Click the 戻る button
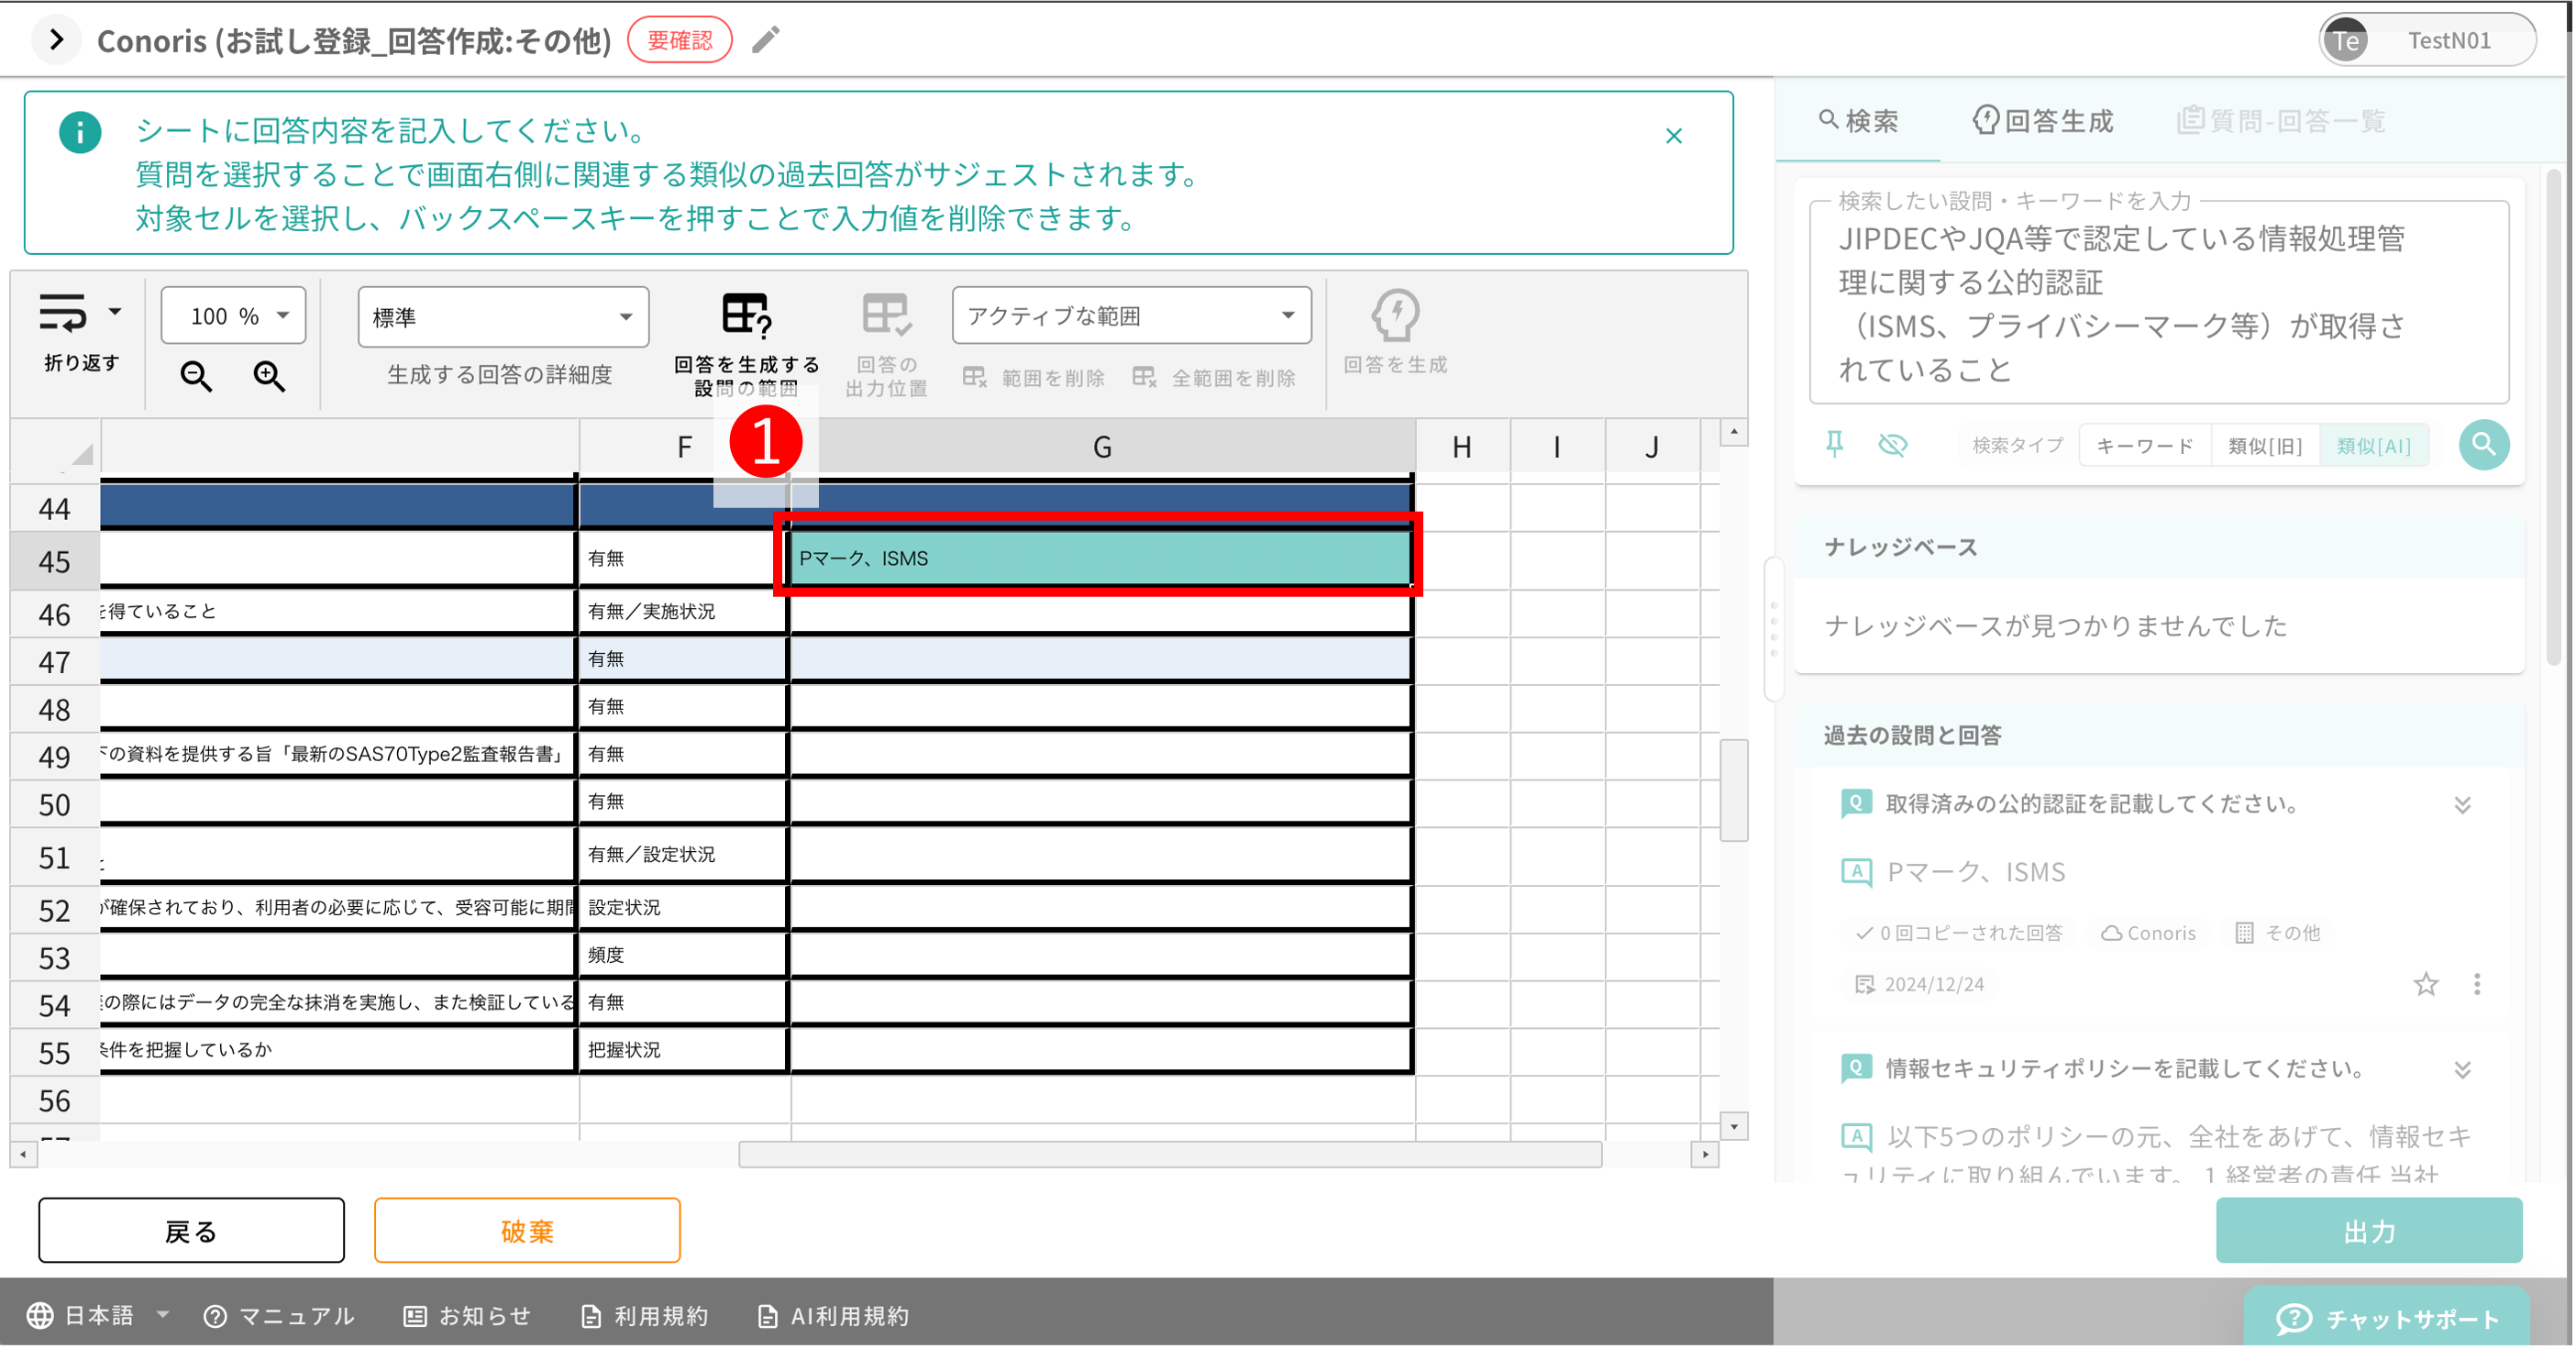 190,1230
